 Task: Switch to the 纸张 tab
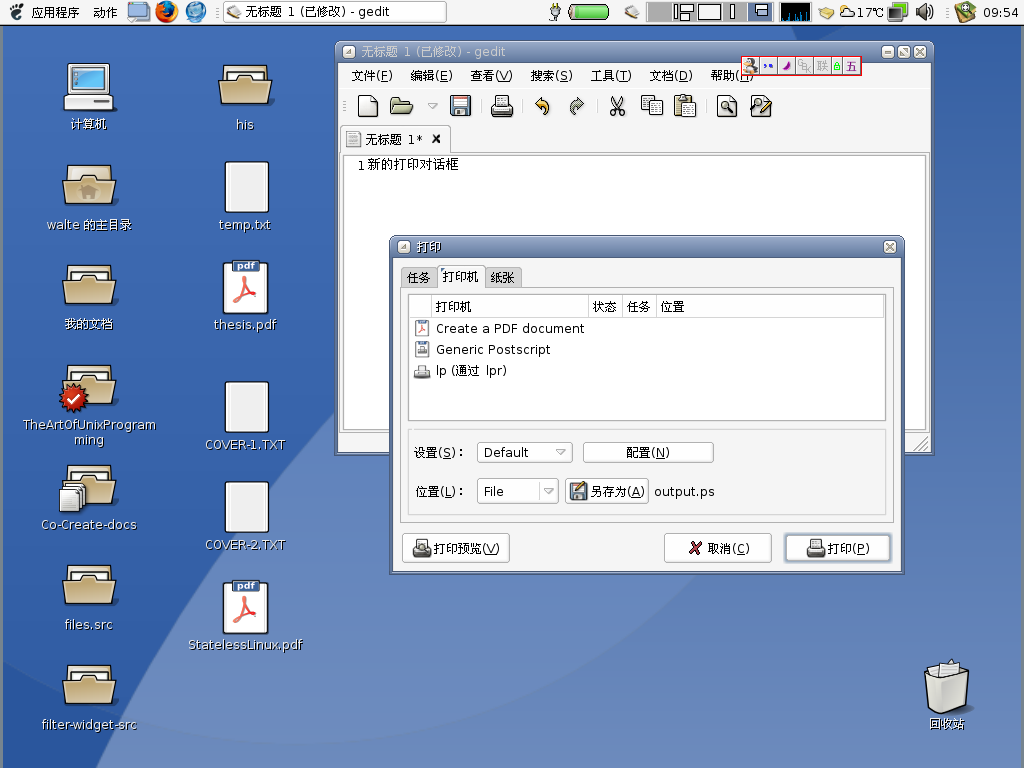[502, 278]
